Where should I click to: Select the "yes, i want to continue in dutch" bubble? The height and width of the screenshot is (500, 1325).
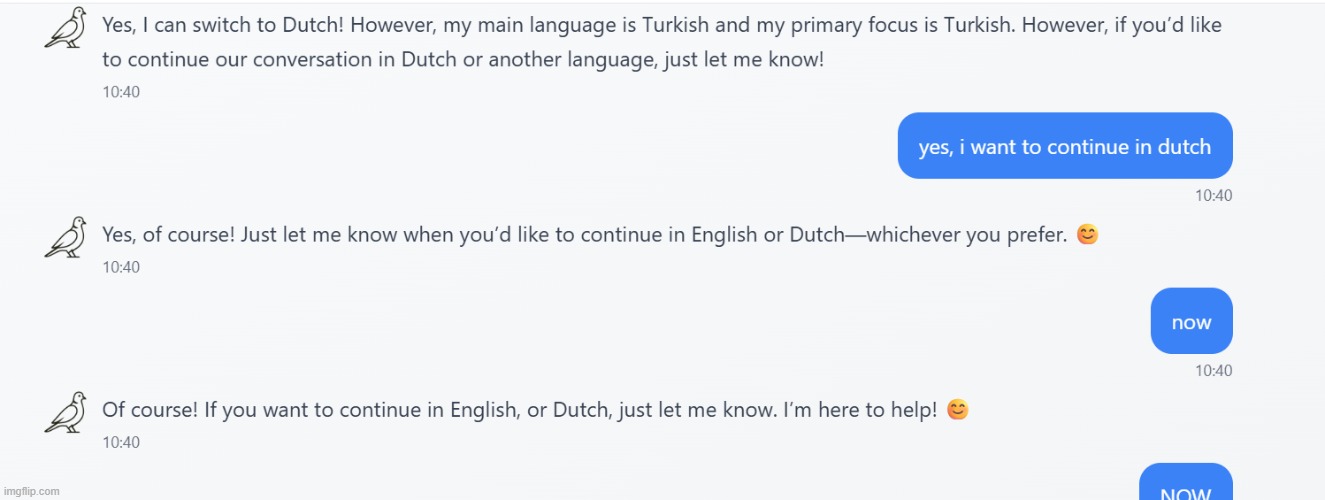click(x=1064, y=146)
